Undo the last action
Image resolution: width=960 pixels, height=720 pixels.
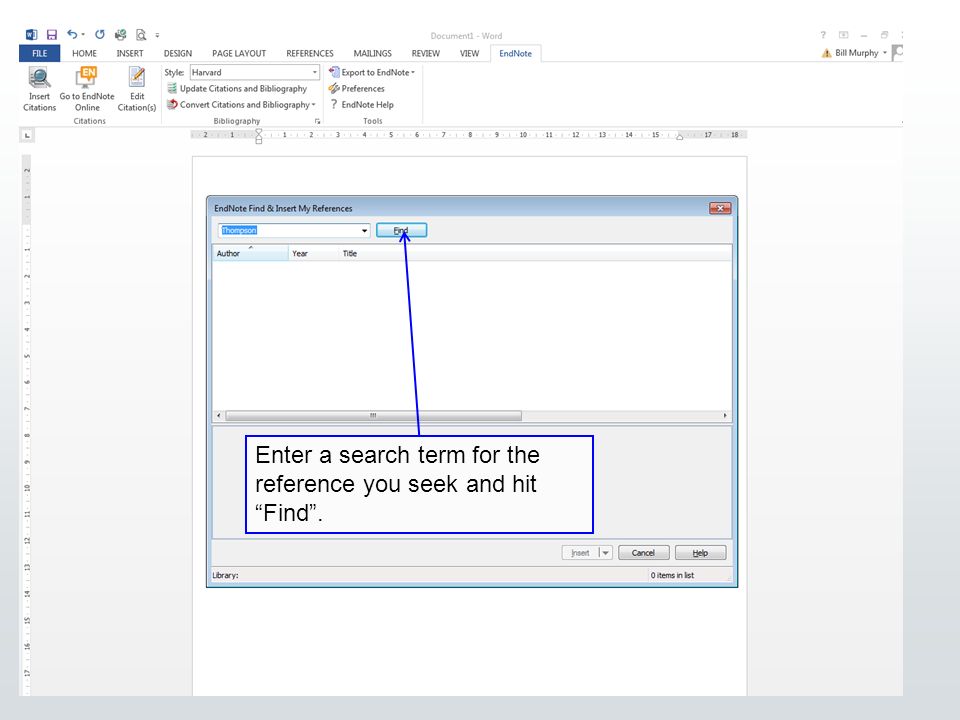tap(72, 34)
